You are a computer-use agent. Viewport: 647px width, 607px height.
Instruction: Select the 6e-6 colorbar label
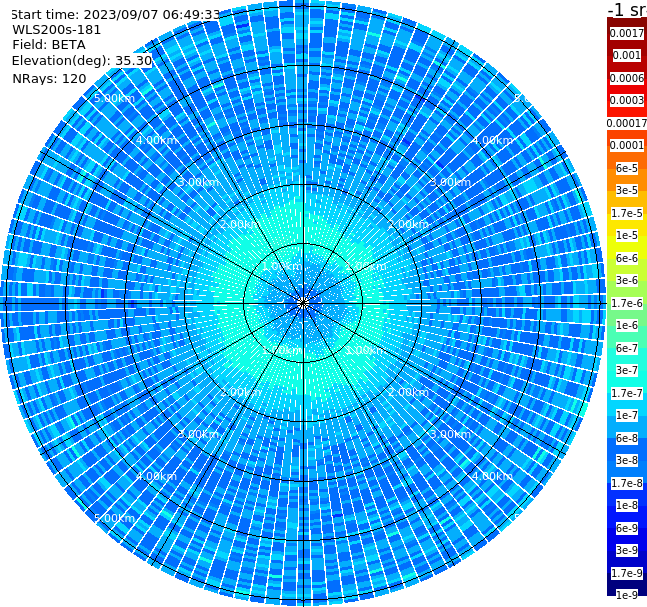[x=627, y=258]
